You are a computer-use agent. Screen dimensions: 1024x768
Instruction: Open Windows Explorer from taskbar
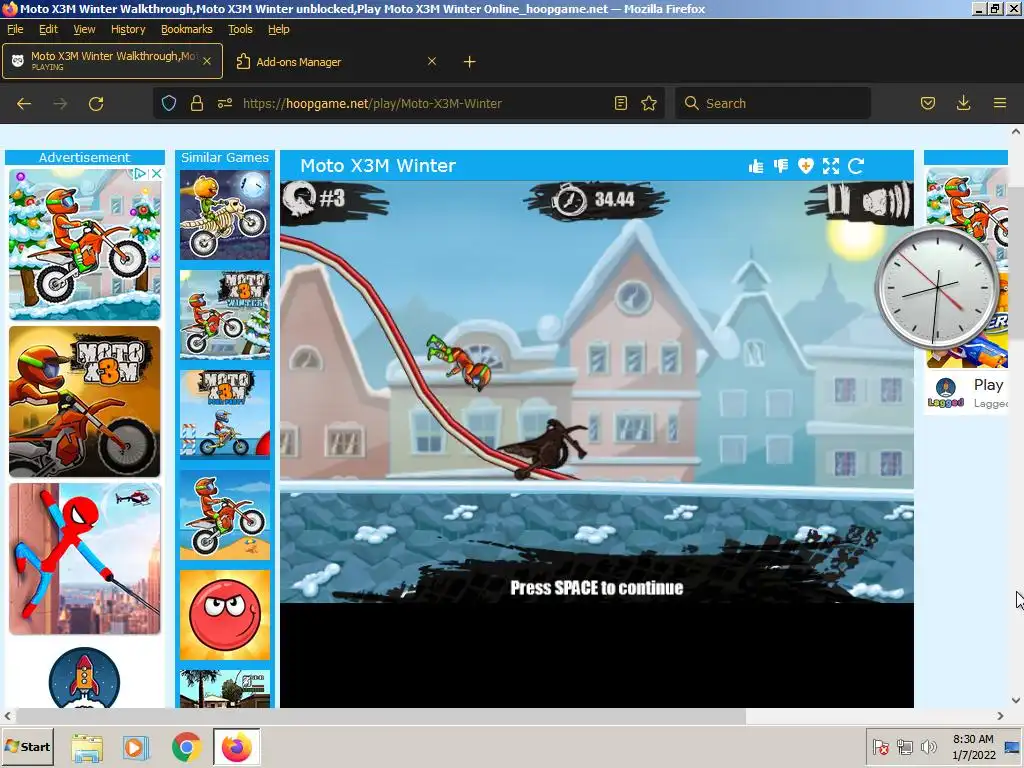(86, 747)
